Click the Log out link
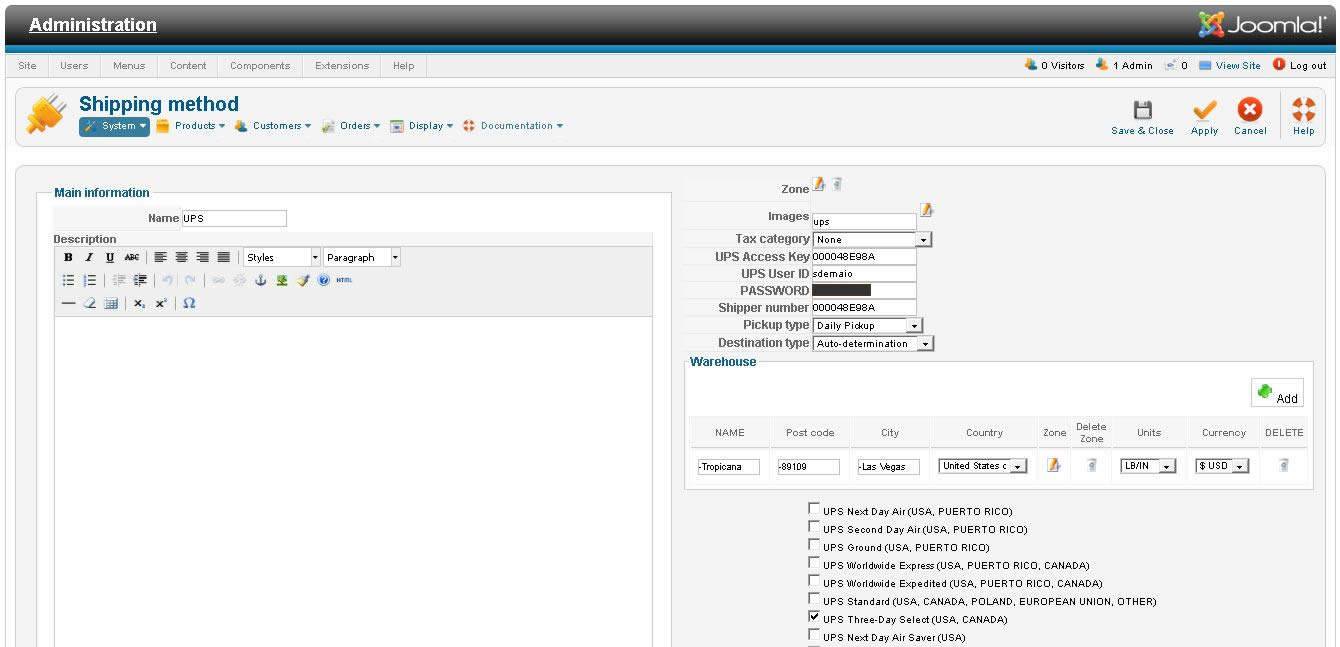The image size is (1340, 647). point(1300,66)
